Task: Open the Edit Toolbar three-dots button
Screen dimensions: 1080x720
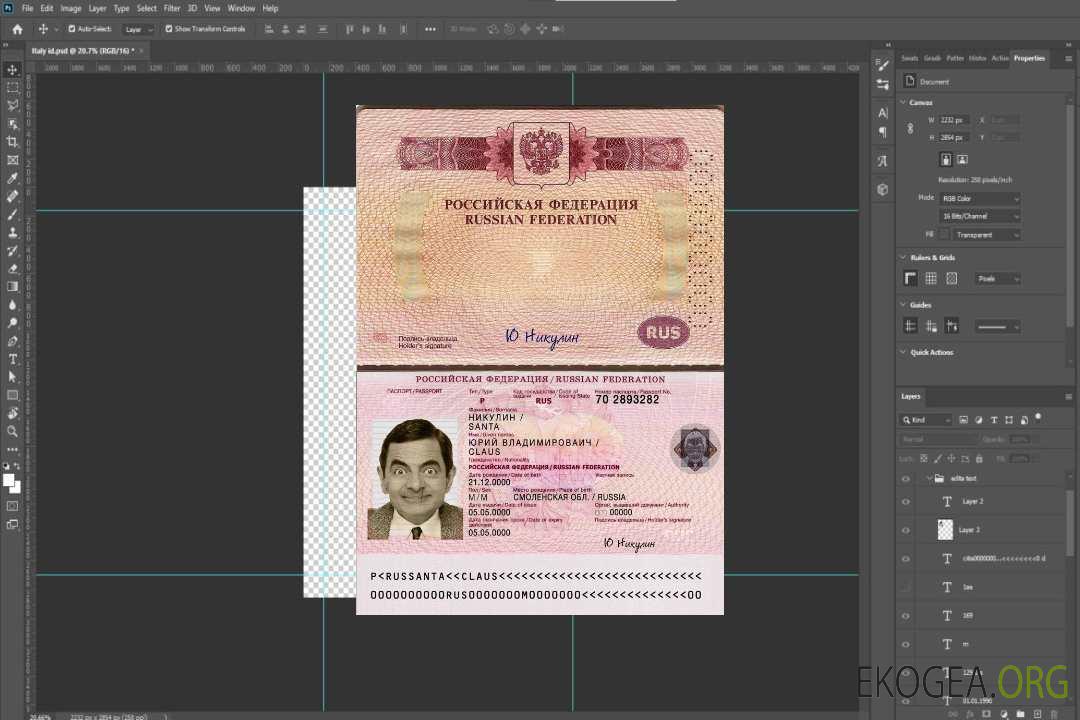Action: point(12,449)
